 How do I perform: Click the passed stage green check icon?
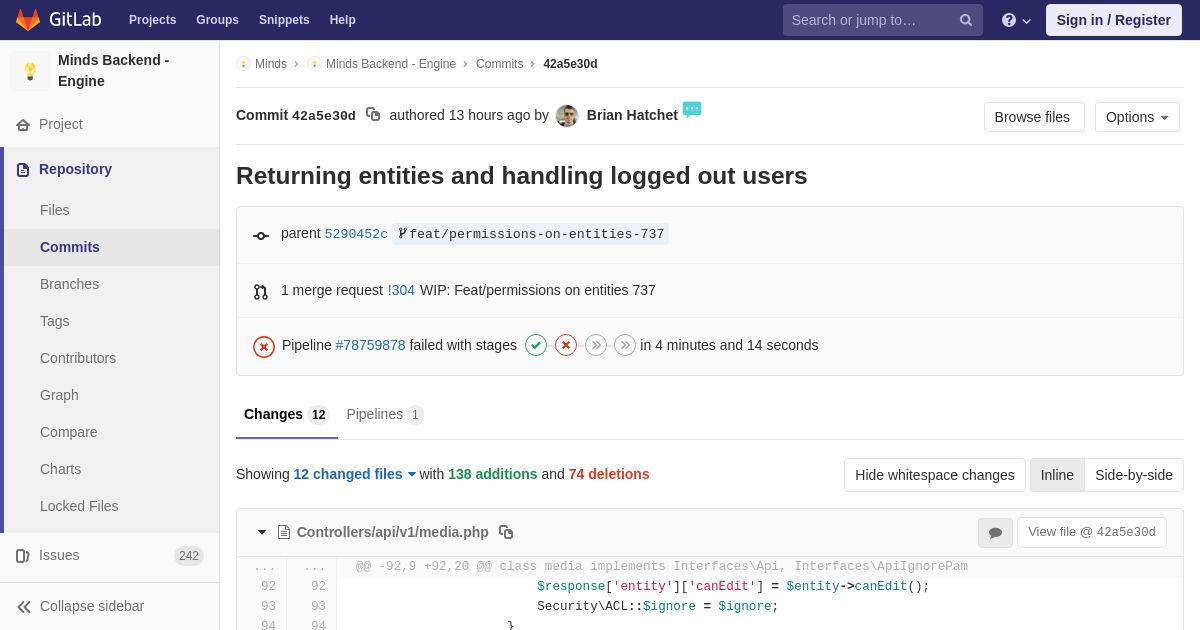(536, 345)
